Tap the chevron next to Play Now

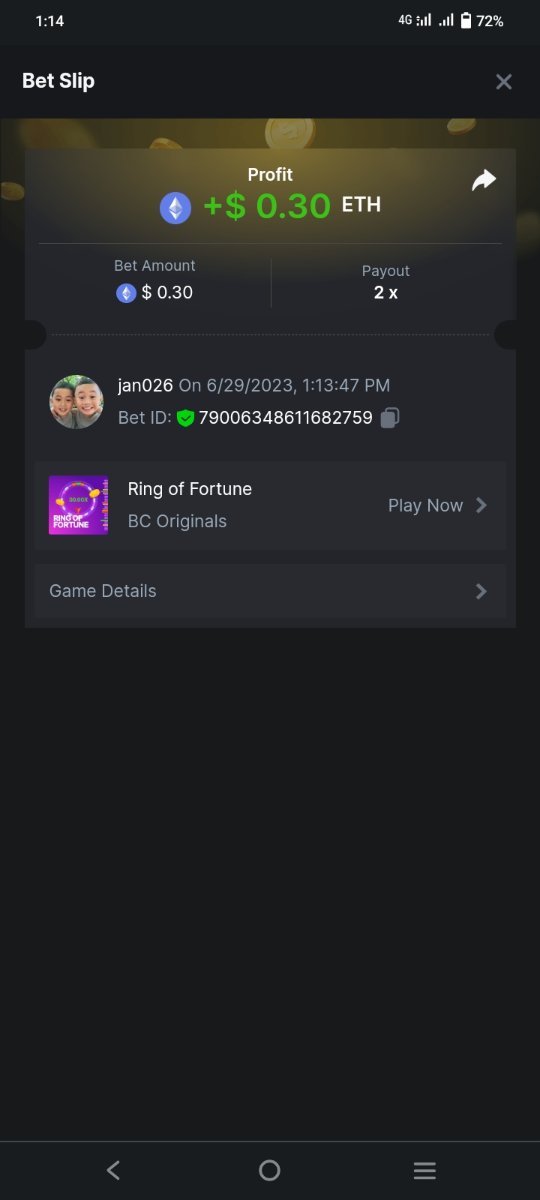click(481, 506)
